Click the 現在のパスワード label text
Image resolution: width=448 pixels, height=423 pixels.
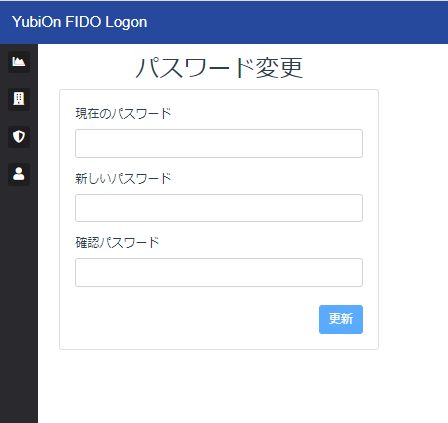coord(123,114)
